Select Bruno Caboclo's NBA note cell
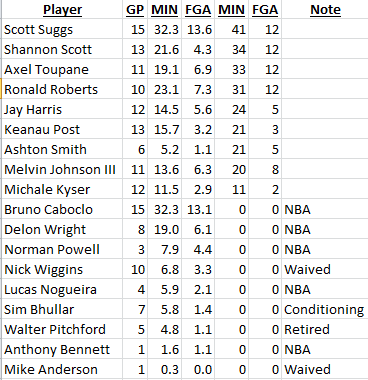The image size is (368, 380). coord(325,209)
